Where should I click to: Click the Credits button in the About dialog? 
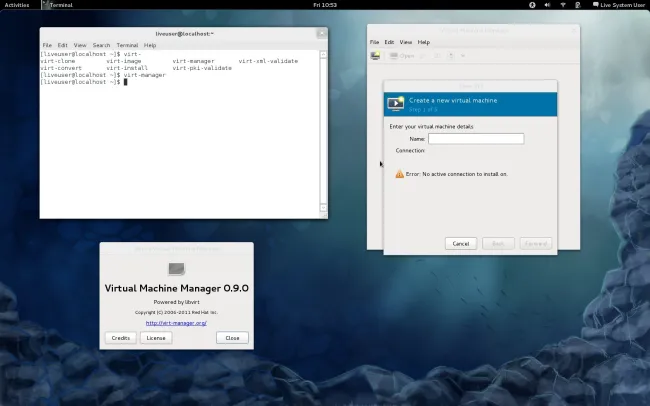point(121,338)
